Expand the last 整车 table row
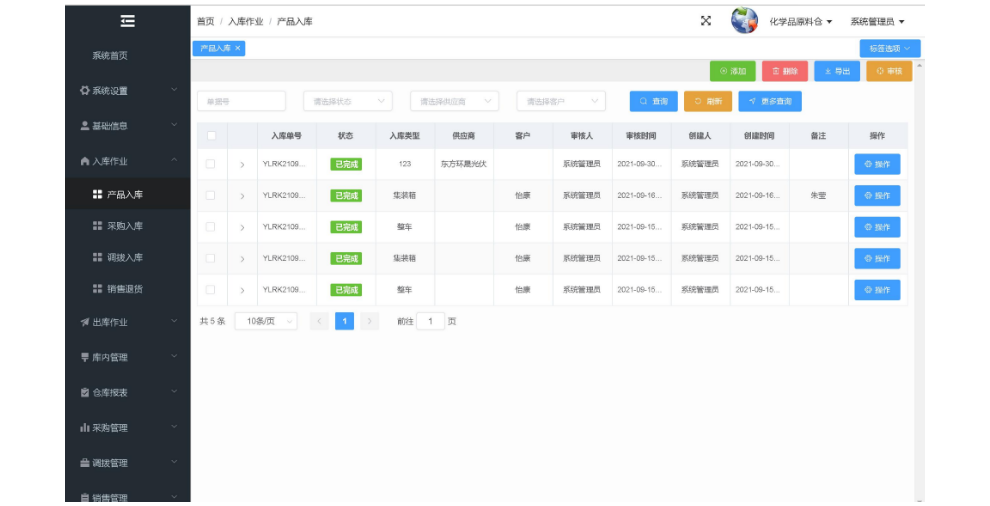 pyautogui.click(x=242, y=291)
